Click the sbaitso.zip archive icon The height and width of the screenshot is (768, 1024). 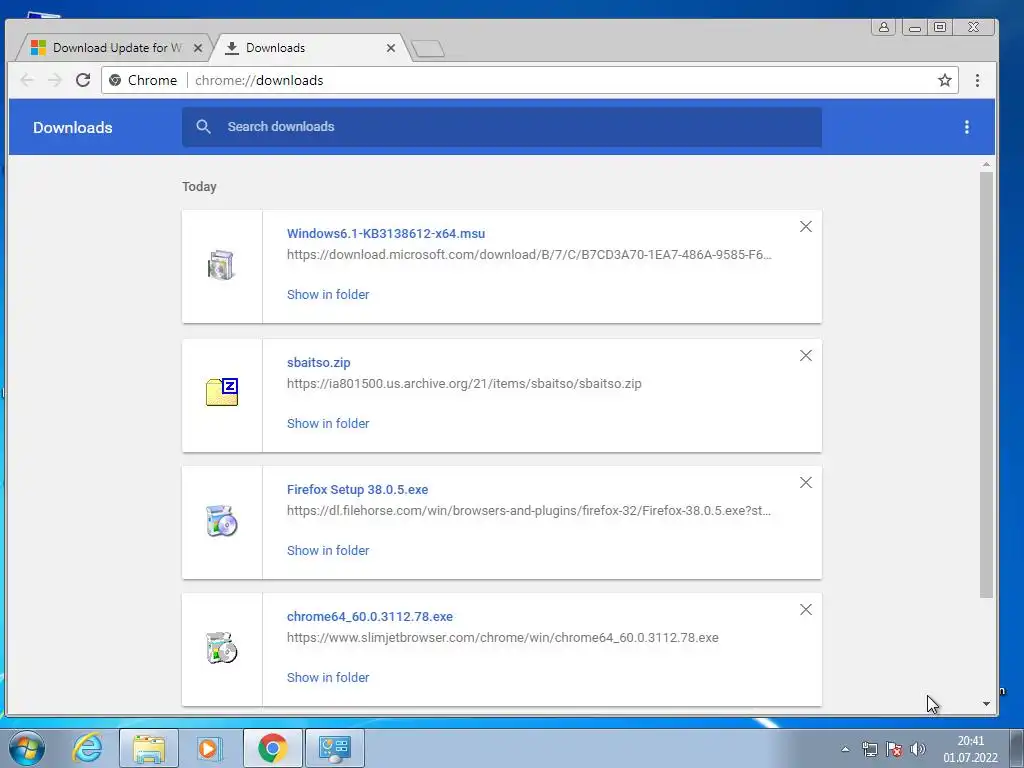point(222,392)
